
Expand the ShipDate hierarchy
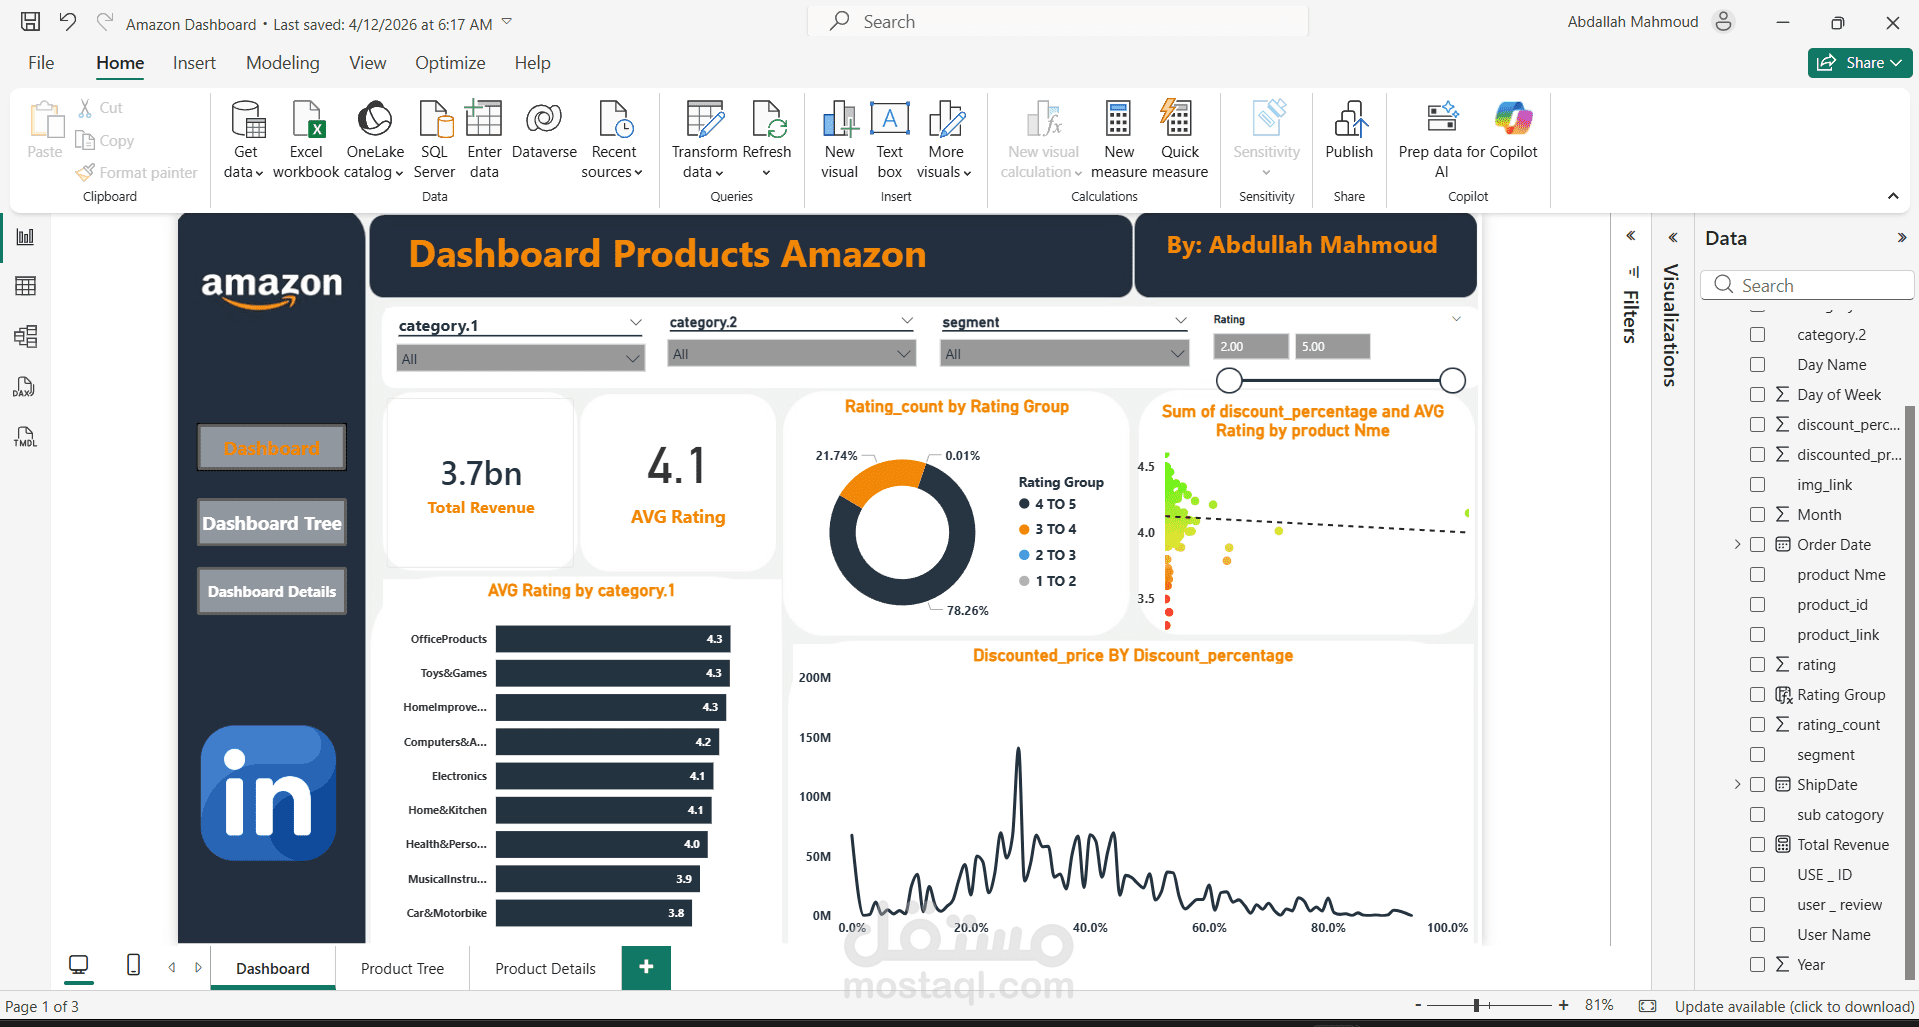coord(1737,784)
